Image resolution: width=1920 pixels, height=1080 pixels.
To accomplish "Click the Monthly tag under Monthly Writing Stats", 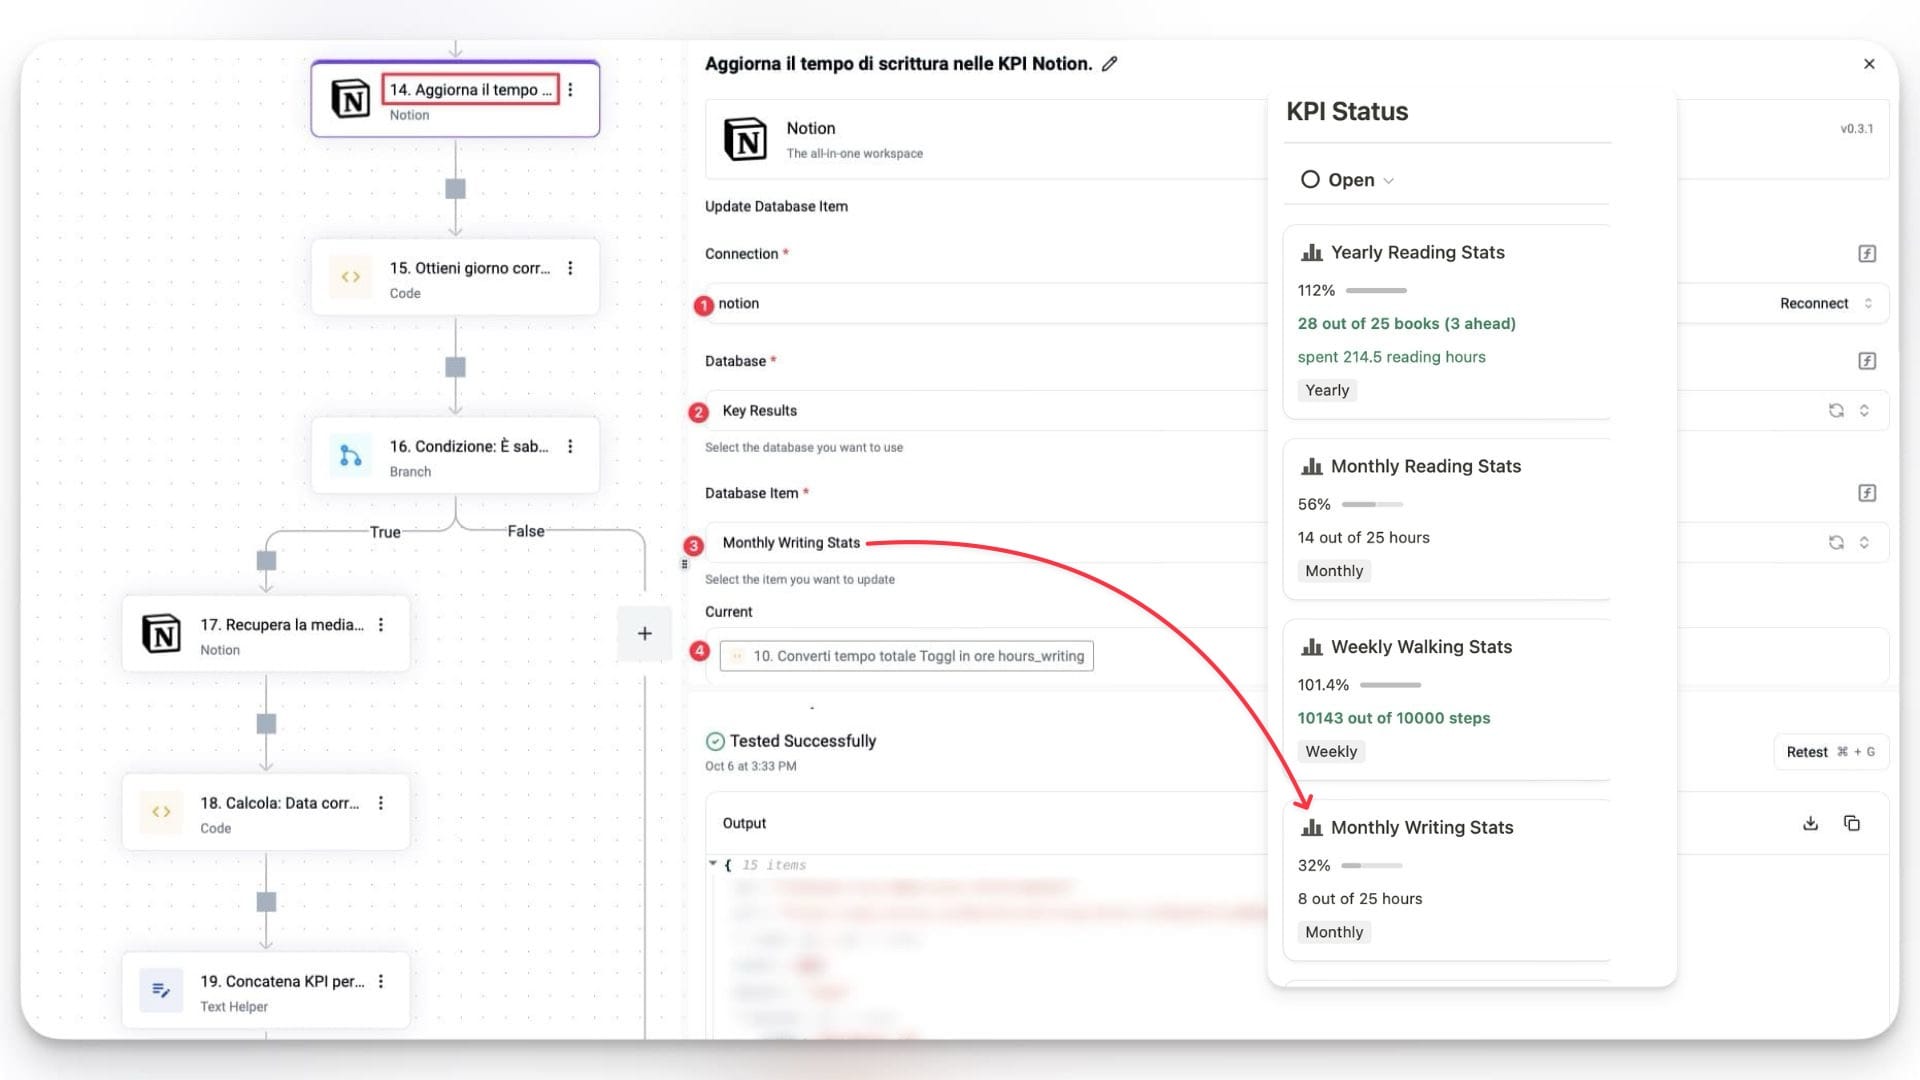I will (x=1334, y=933).
